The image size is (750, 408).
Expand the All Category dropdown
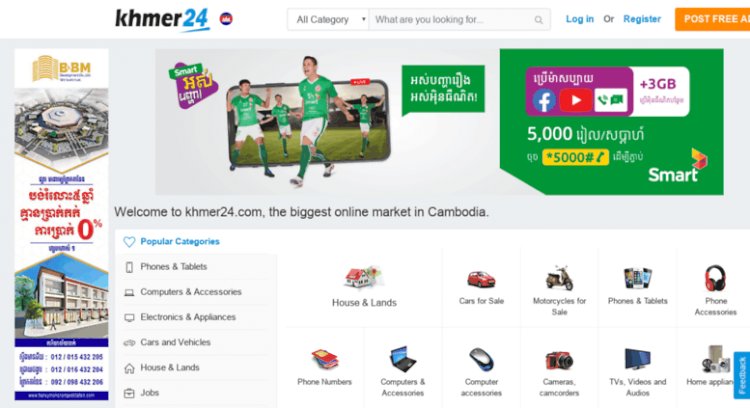328,20
